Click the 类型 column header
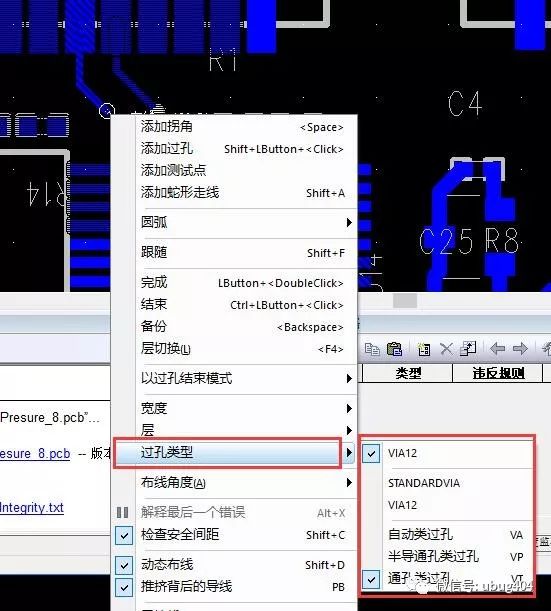Image resolution: width=551 pixels, height=611 pixels. coord(408,373)
